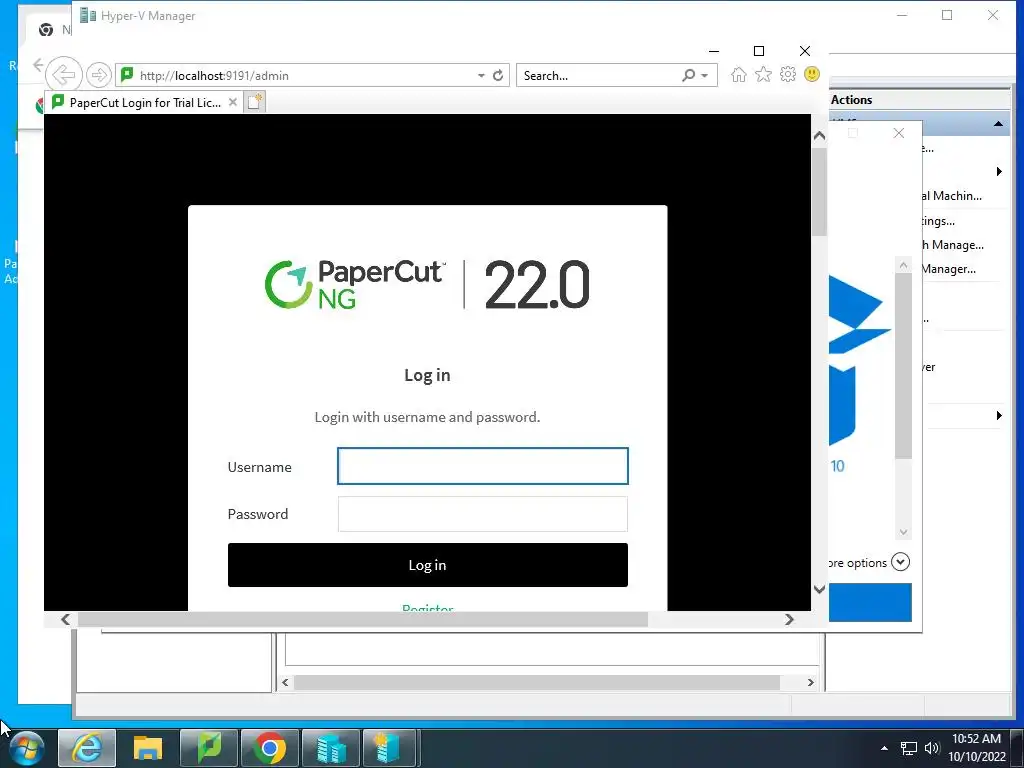The image size is (1024, 768).
Task: Click Hyper-V Actions panel header
Action: click(x=920, y=100)
